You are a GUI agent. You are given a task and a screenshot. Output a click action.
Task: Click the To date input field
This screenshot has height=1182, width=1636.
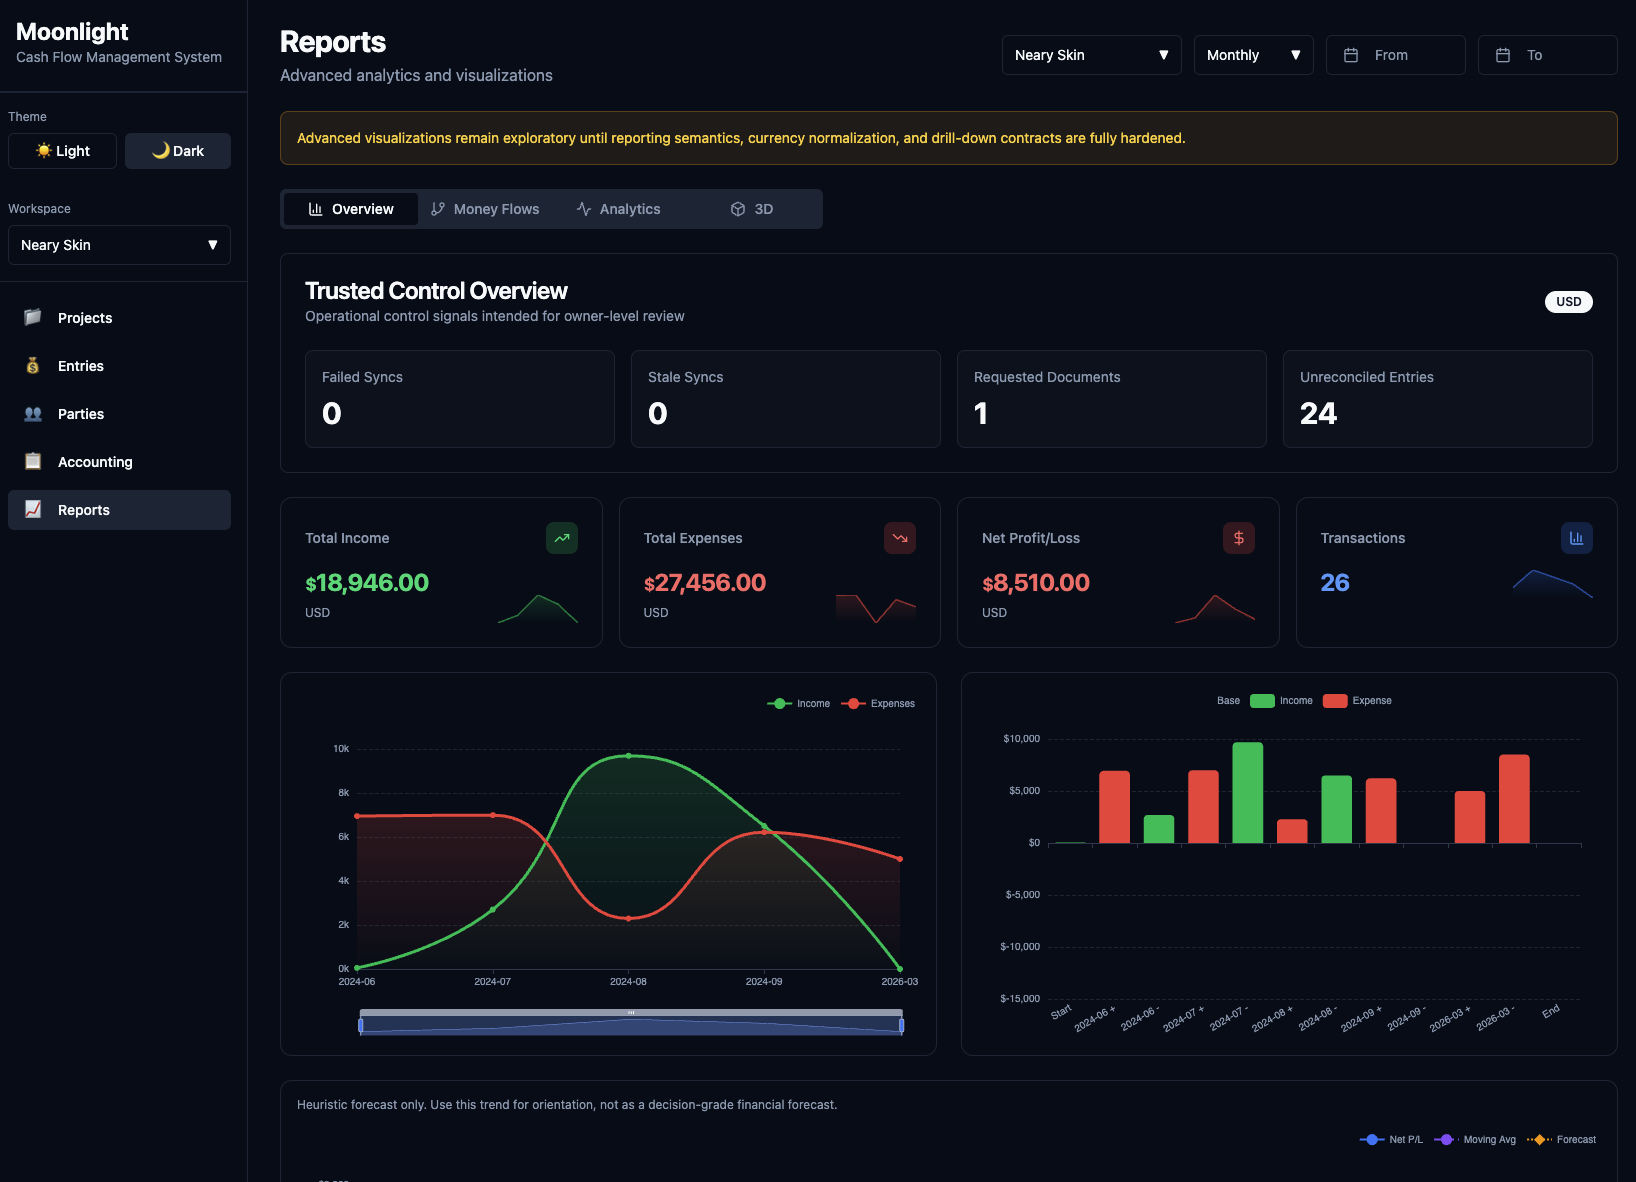[1548, 55]
